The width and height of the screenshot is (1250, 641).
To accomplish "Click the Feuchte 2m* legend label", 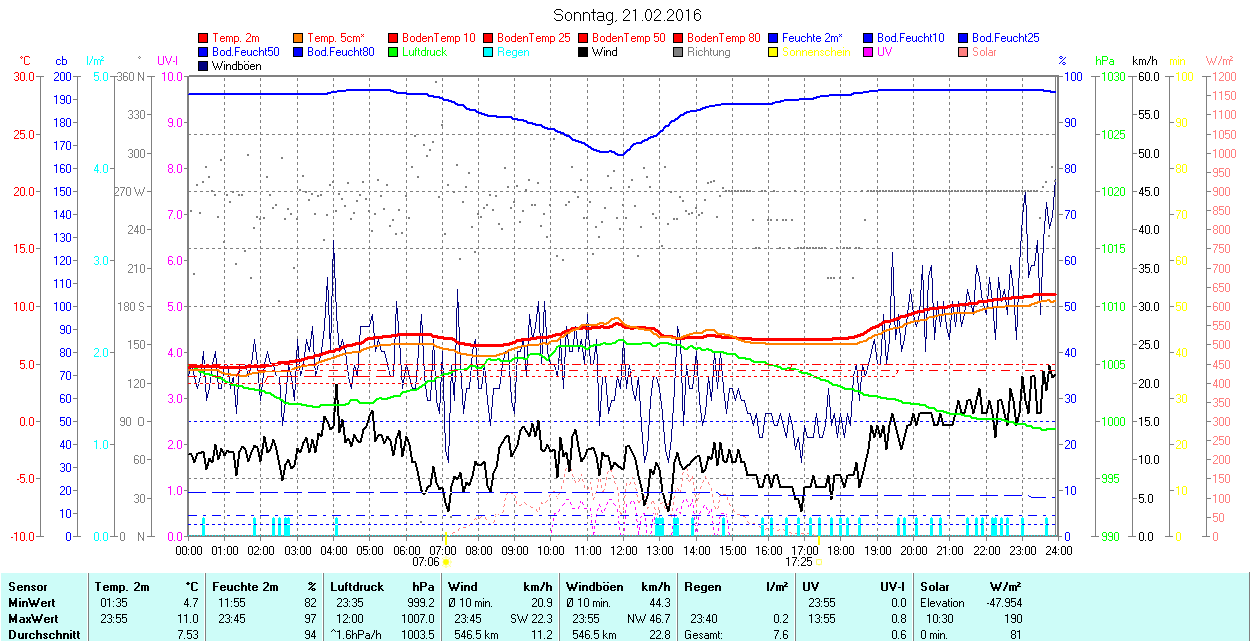I will point(816,38).
